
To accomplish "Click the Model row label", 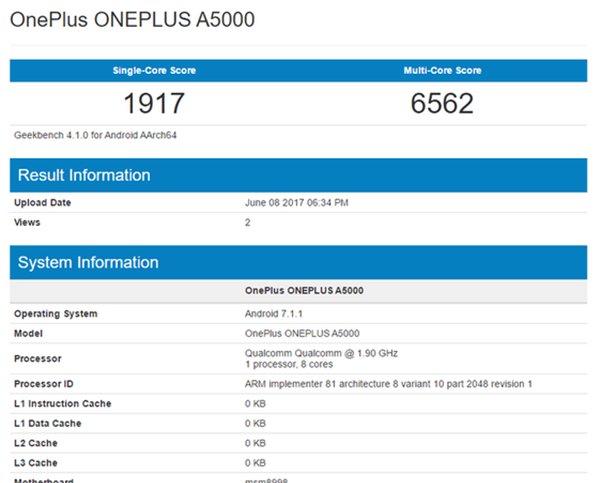I will click(x=29, y=333).
